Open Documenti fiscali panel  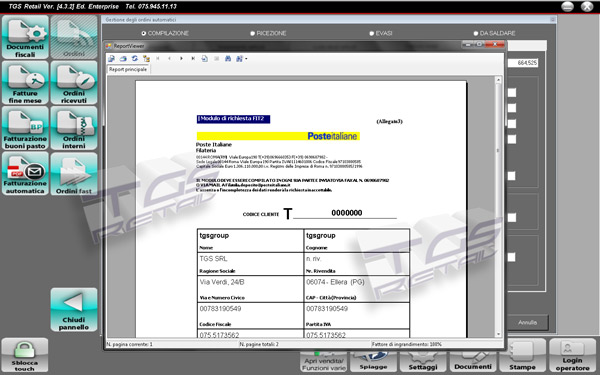(25, 37)
